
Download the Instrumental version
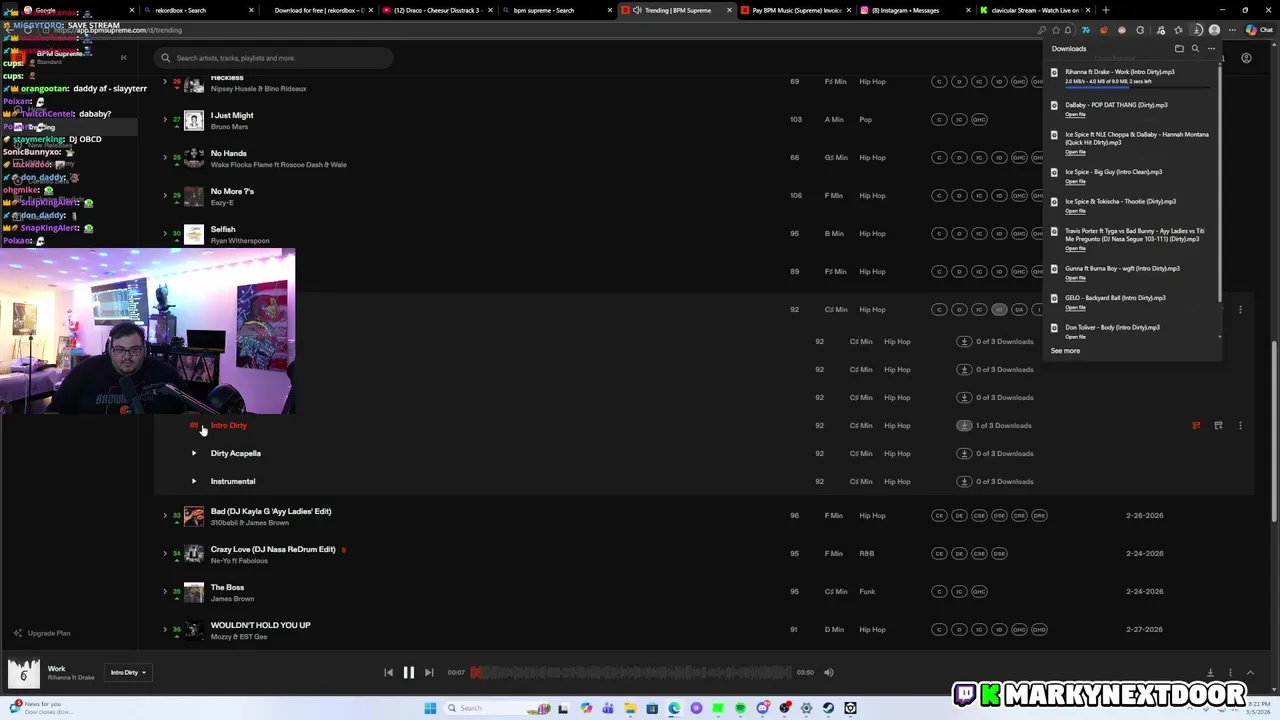pyautogui.click(x=964, y=481)
